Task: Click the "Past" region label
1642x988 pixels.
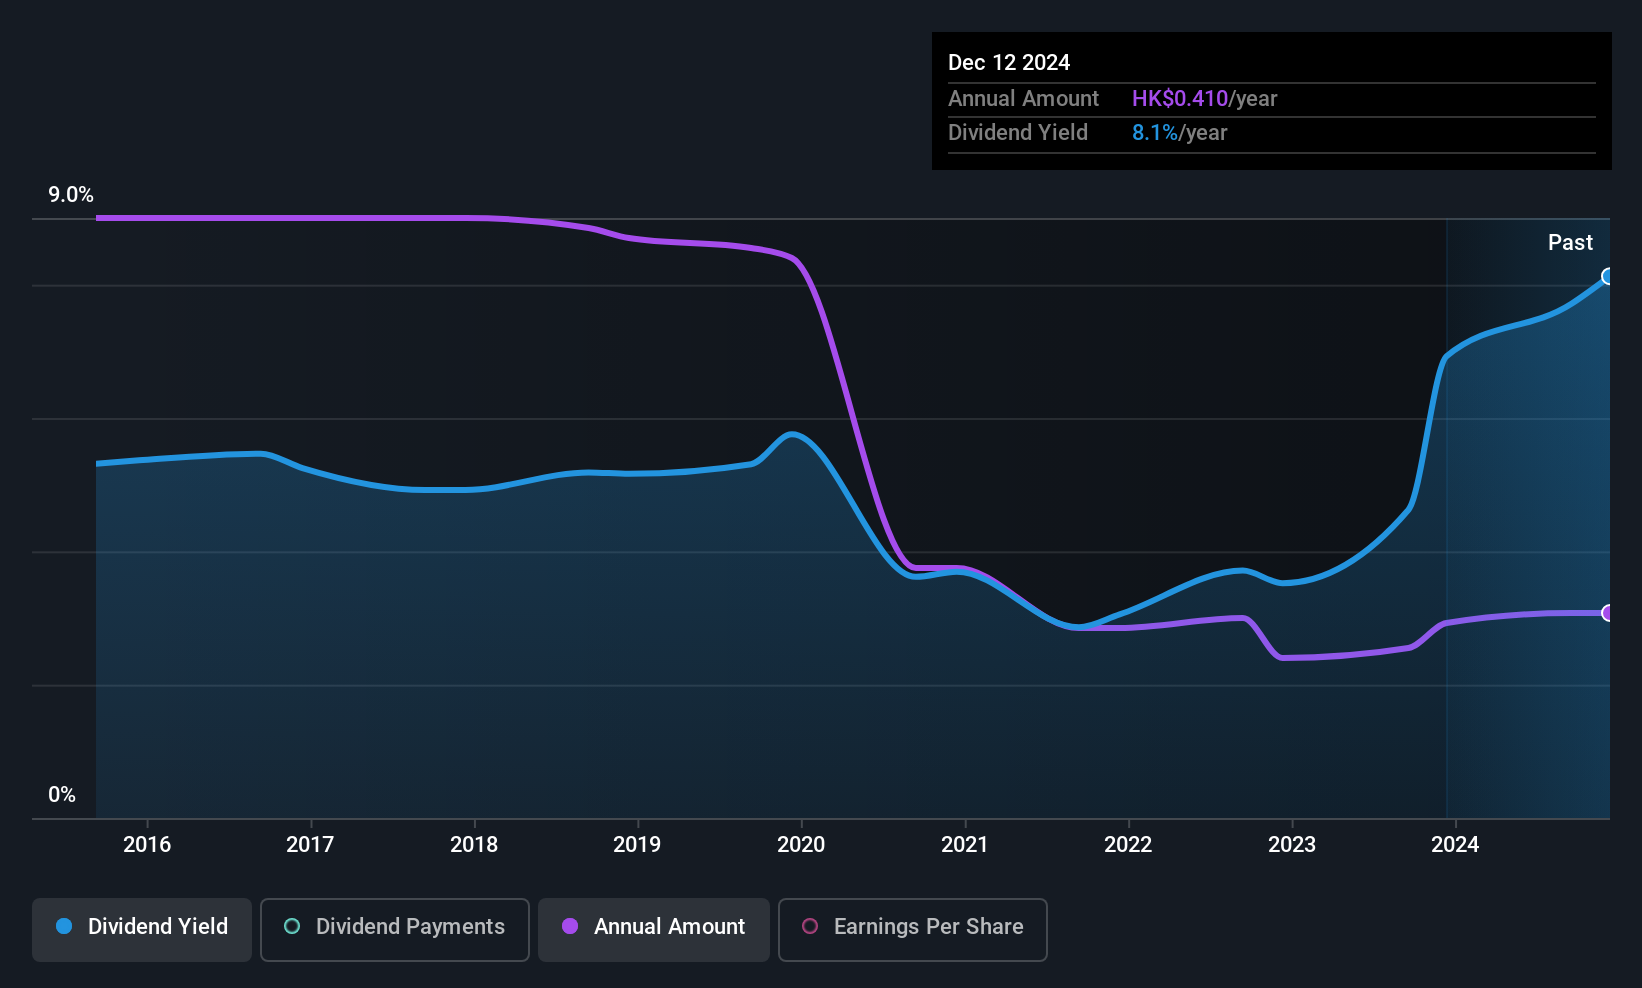Action: [1570, 243]
